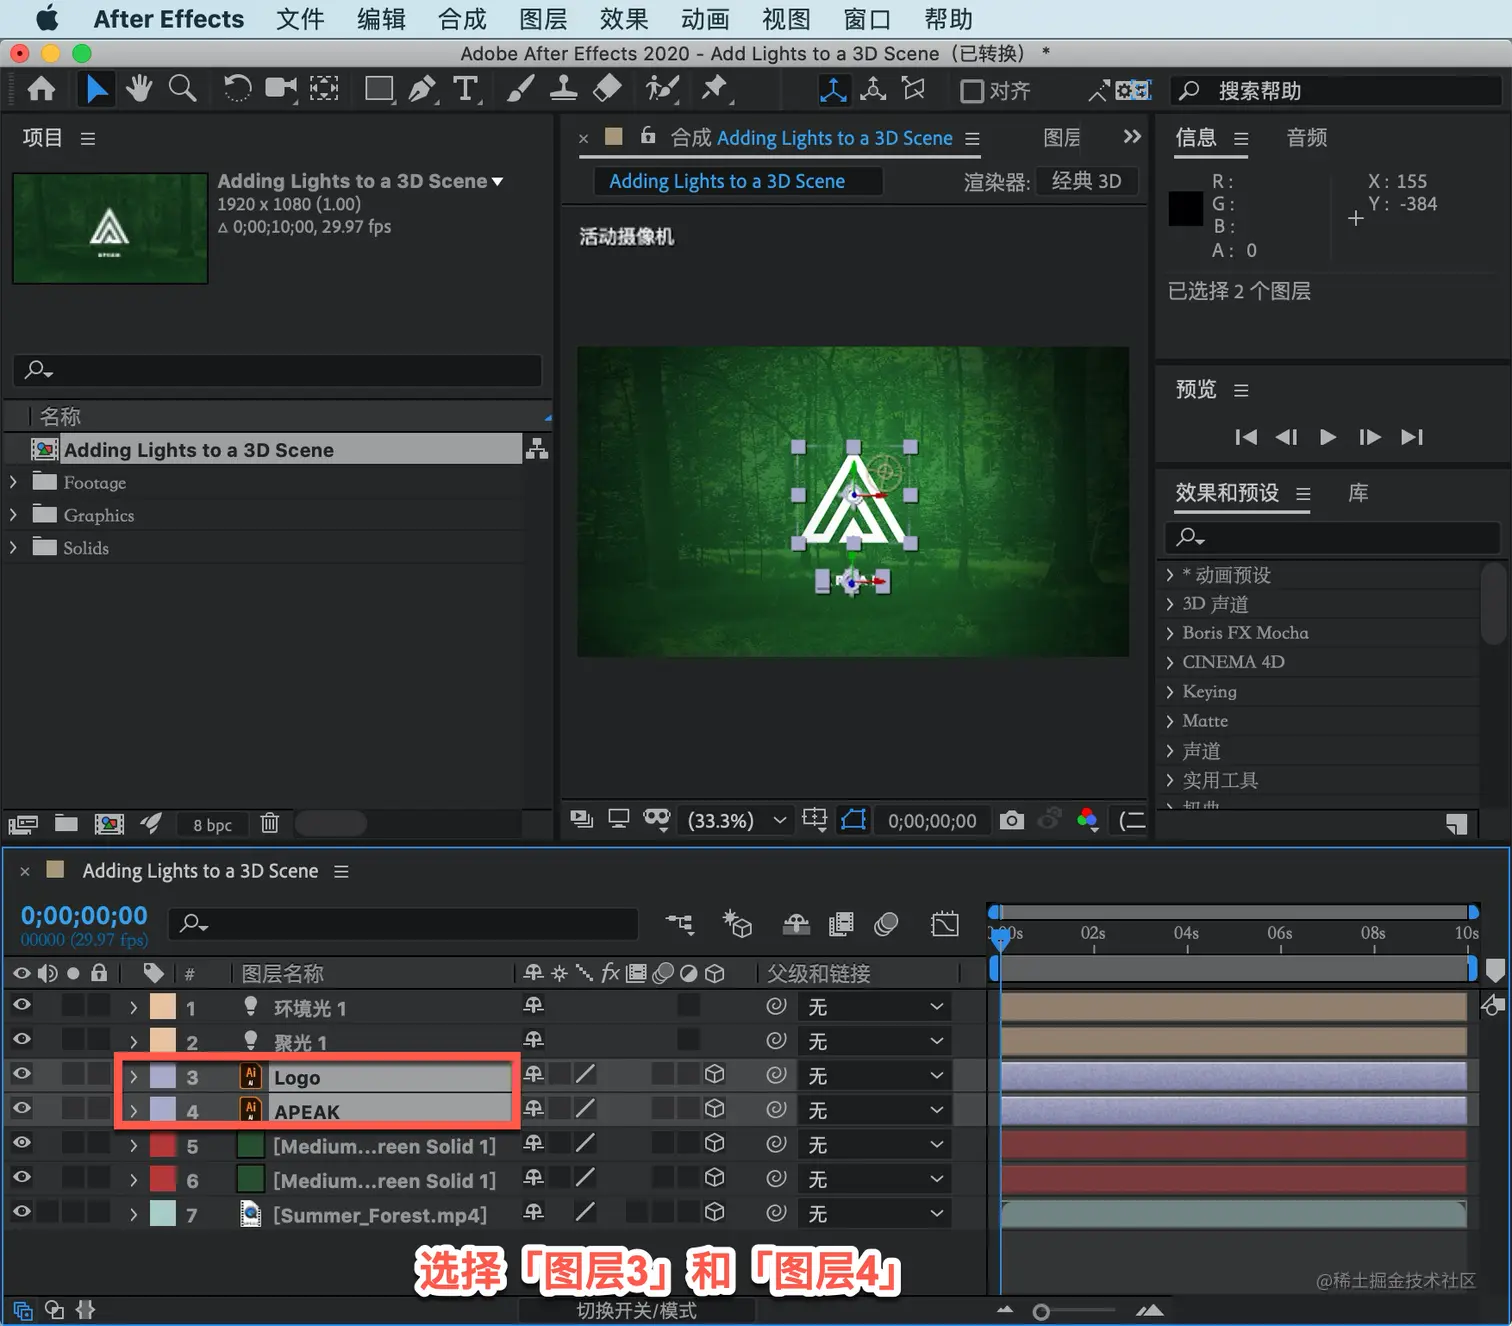
Task: Hide layer 5 Medium Green Solid
Action: tap(21, 1143)
